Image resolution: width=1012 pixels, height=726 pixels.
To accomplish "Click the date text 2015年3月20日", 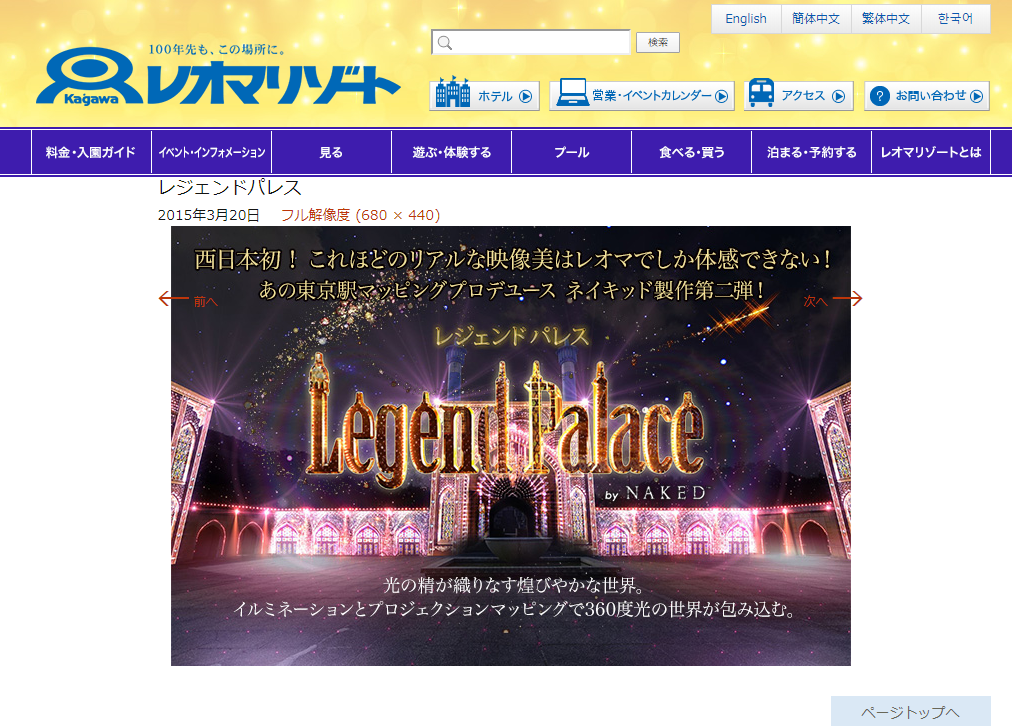I will 208,215.
